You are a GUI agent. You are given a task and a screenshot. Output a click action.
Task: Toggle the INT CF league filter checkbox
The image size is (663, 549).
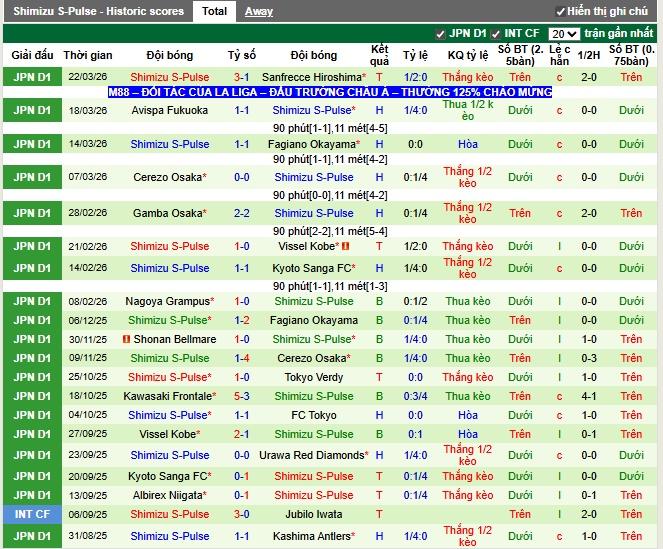click(x=494, y=34)
